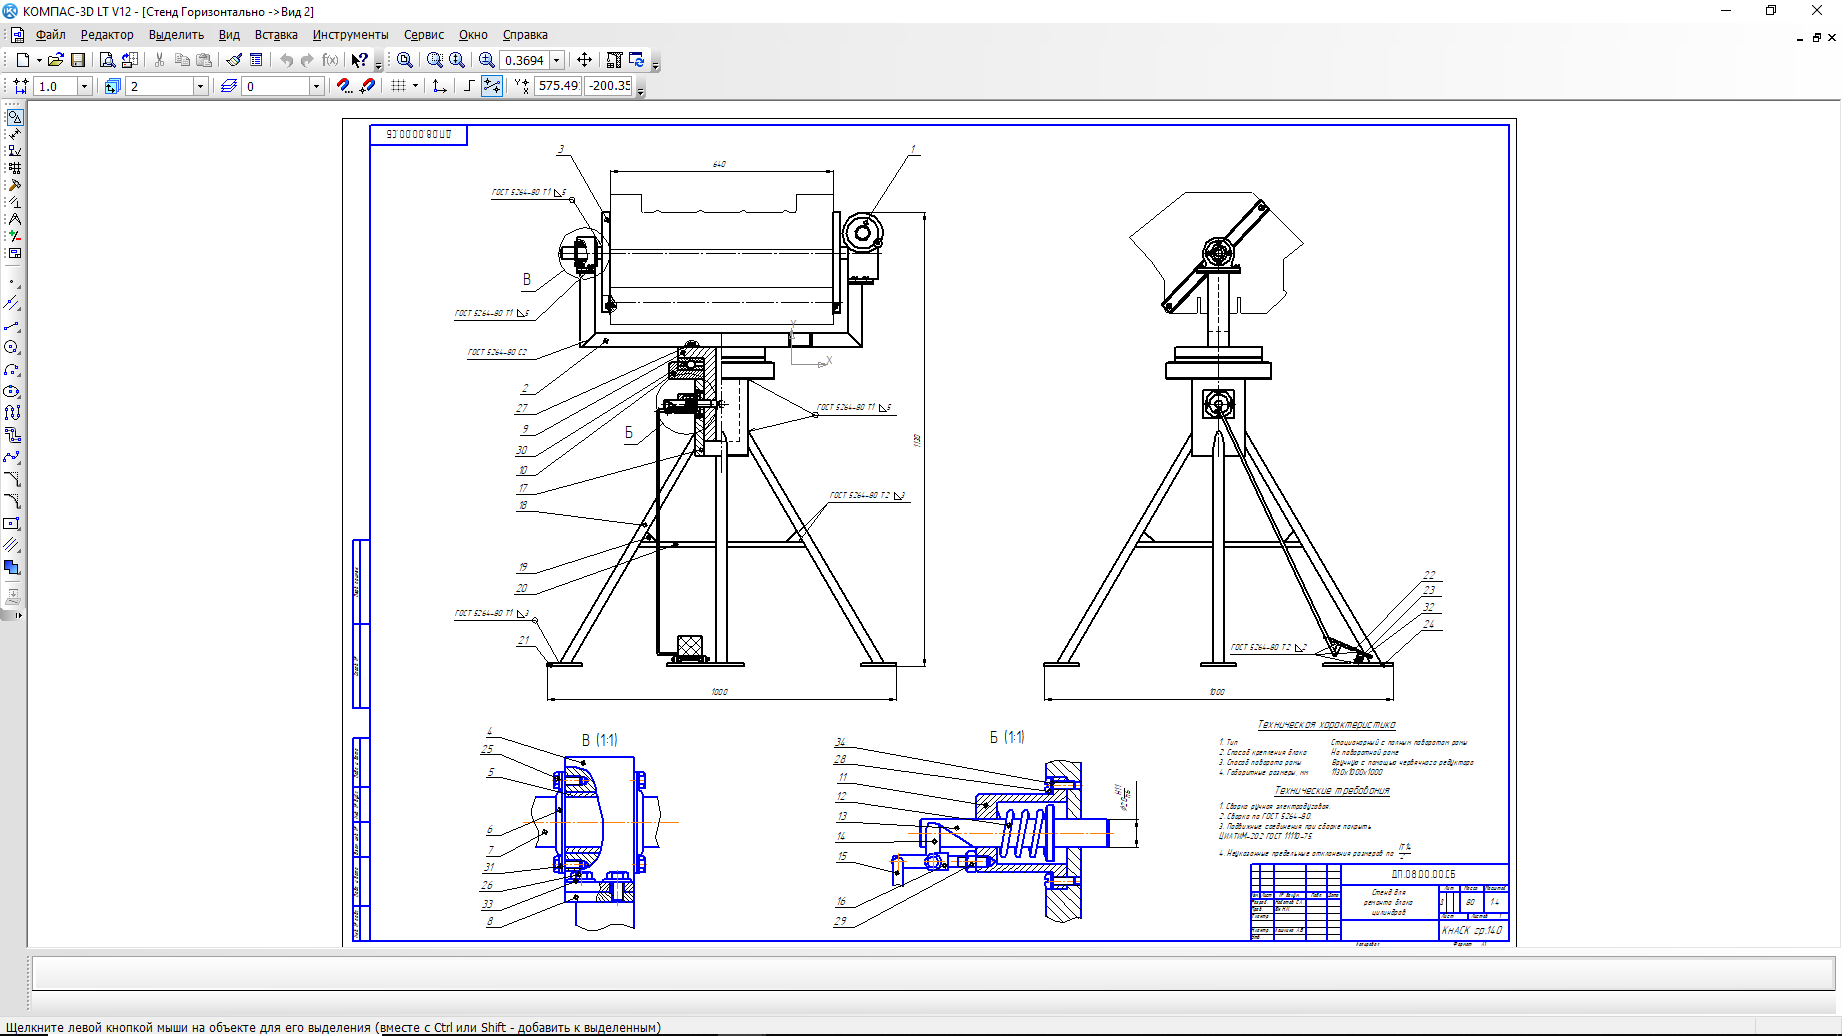This screenshot has width=1842, height=1036.
Task: Click the pan view (move) tool
Action: [585, 60]
